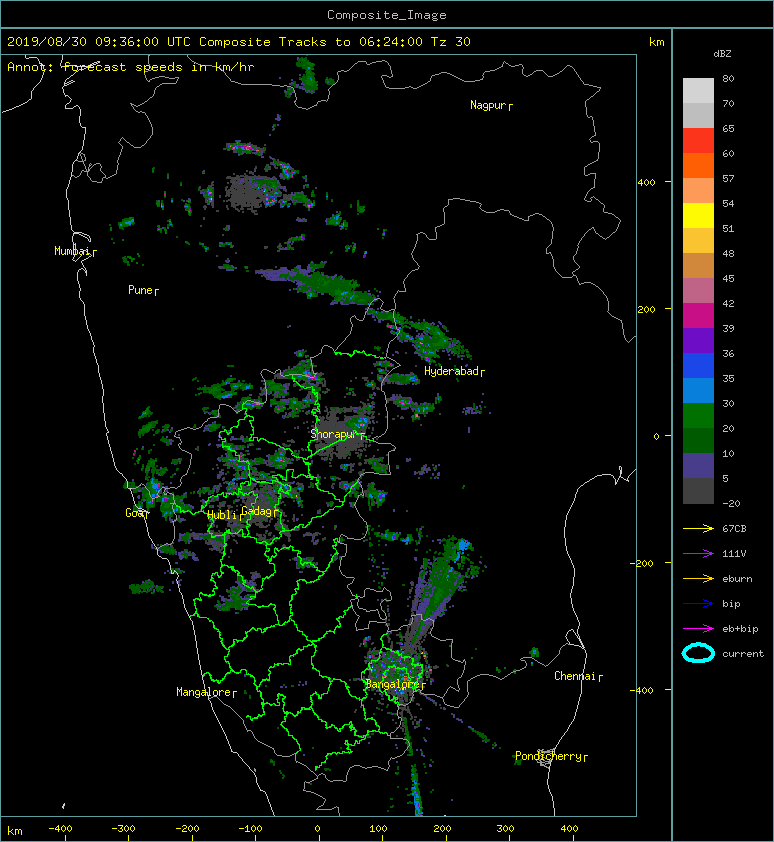The image size is (774, 842).
Task: Select the blue 36 dBZ color swatch
Action: [698, 366]
